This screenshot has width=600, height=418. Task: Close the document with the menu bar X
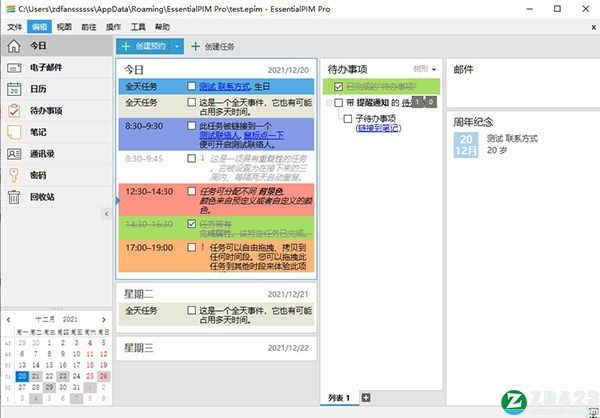coord(593,27)
